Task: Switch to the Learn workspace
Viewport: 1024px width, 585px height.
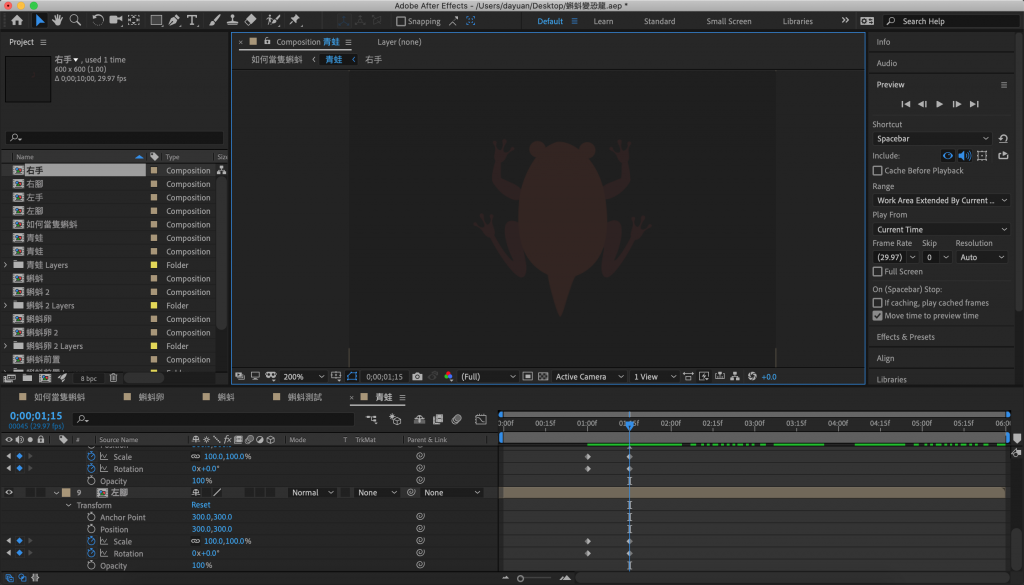Action: pyautogui.click(x=603, y=22)
